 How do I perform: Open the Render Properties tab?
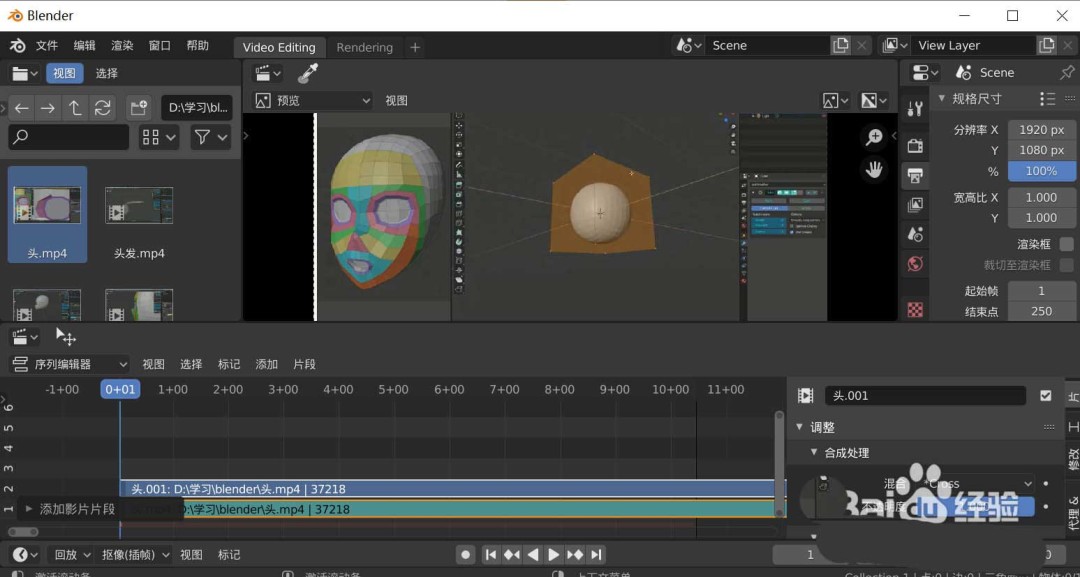(915, 145)
